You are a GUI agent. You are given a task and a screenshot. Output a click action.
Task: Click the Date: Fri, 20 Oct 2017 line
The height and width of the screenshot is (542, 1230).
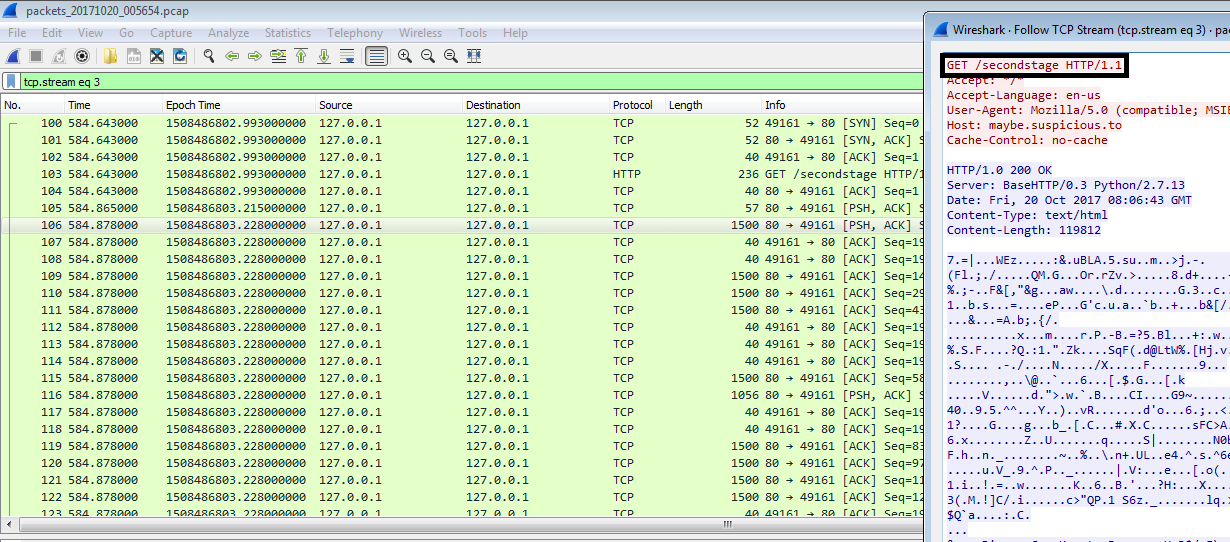[1069, 200]
